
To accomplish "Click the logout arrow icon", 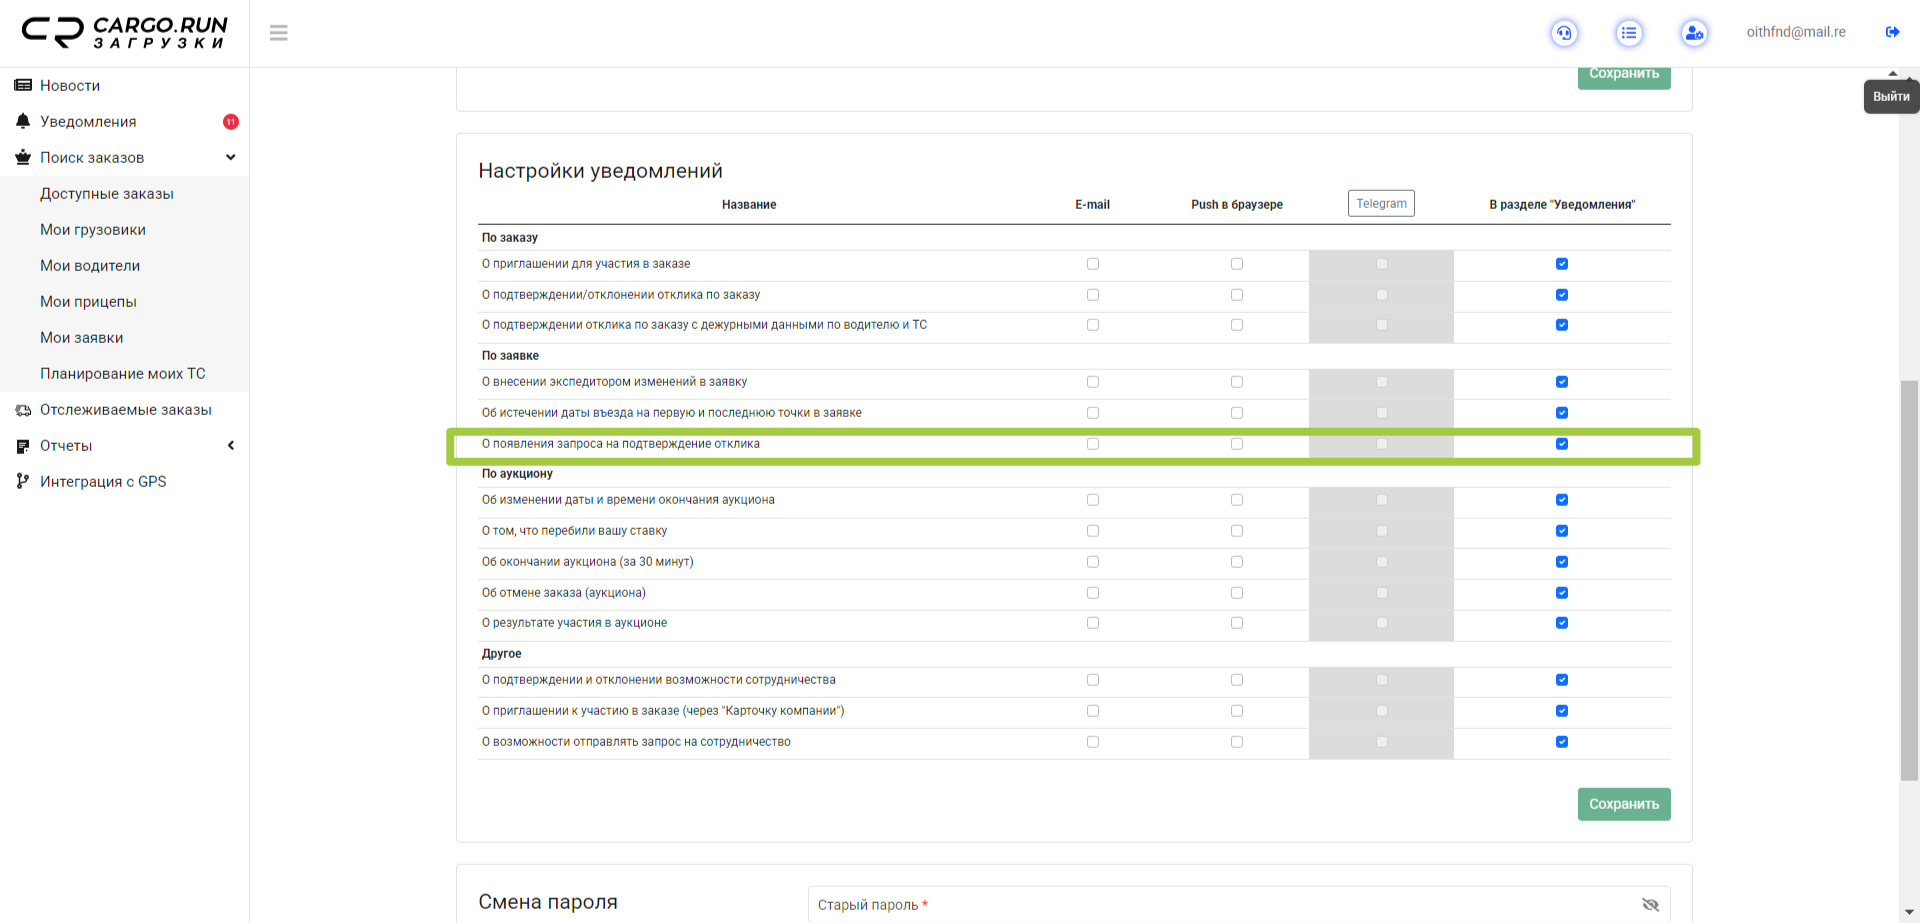I will (1892, 32).
